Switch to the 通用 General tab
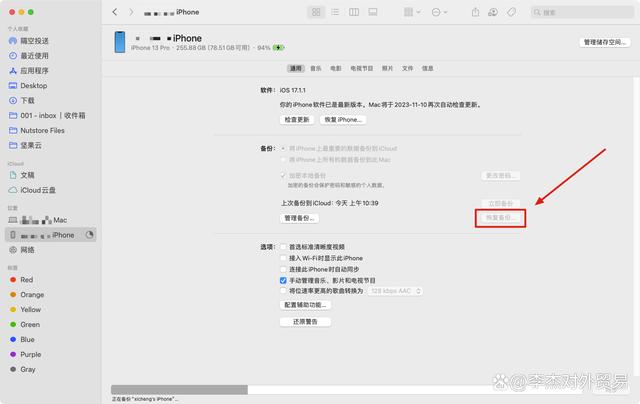Screen dimensions: 640x404 (x=296, y=68)
